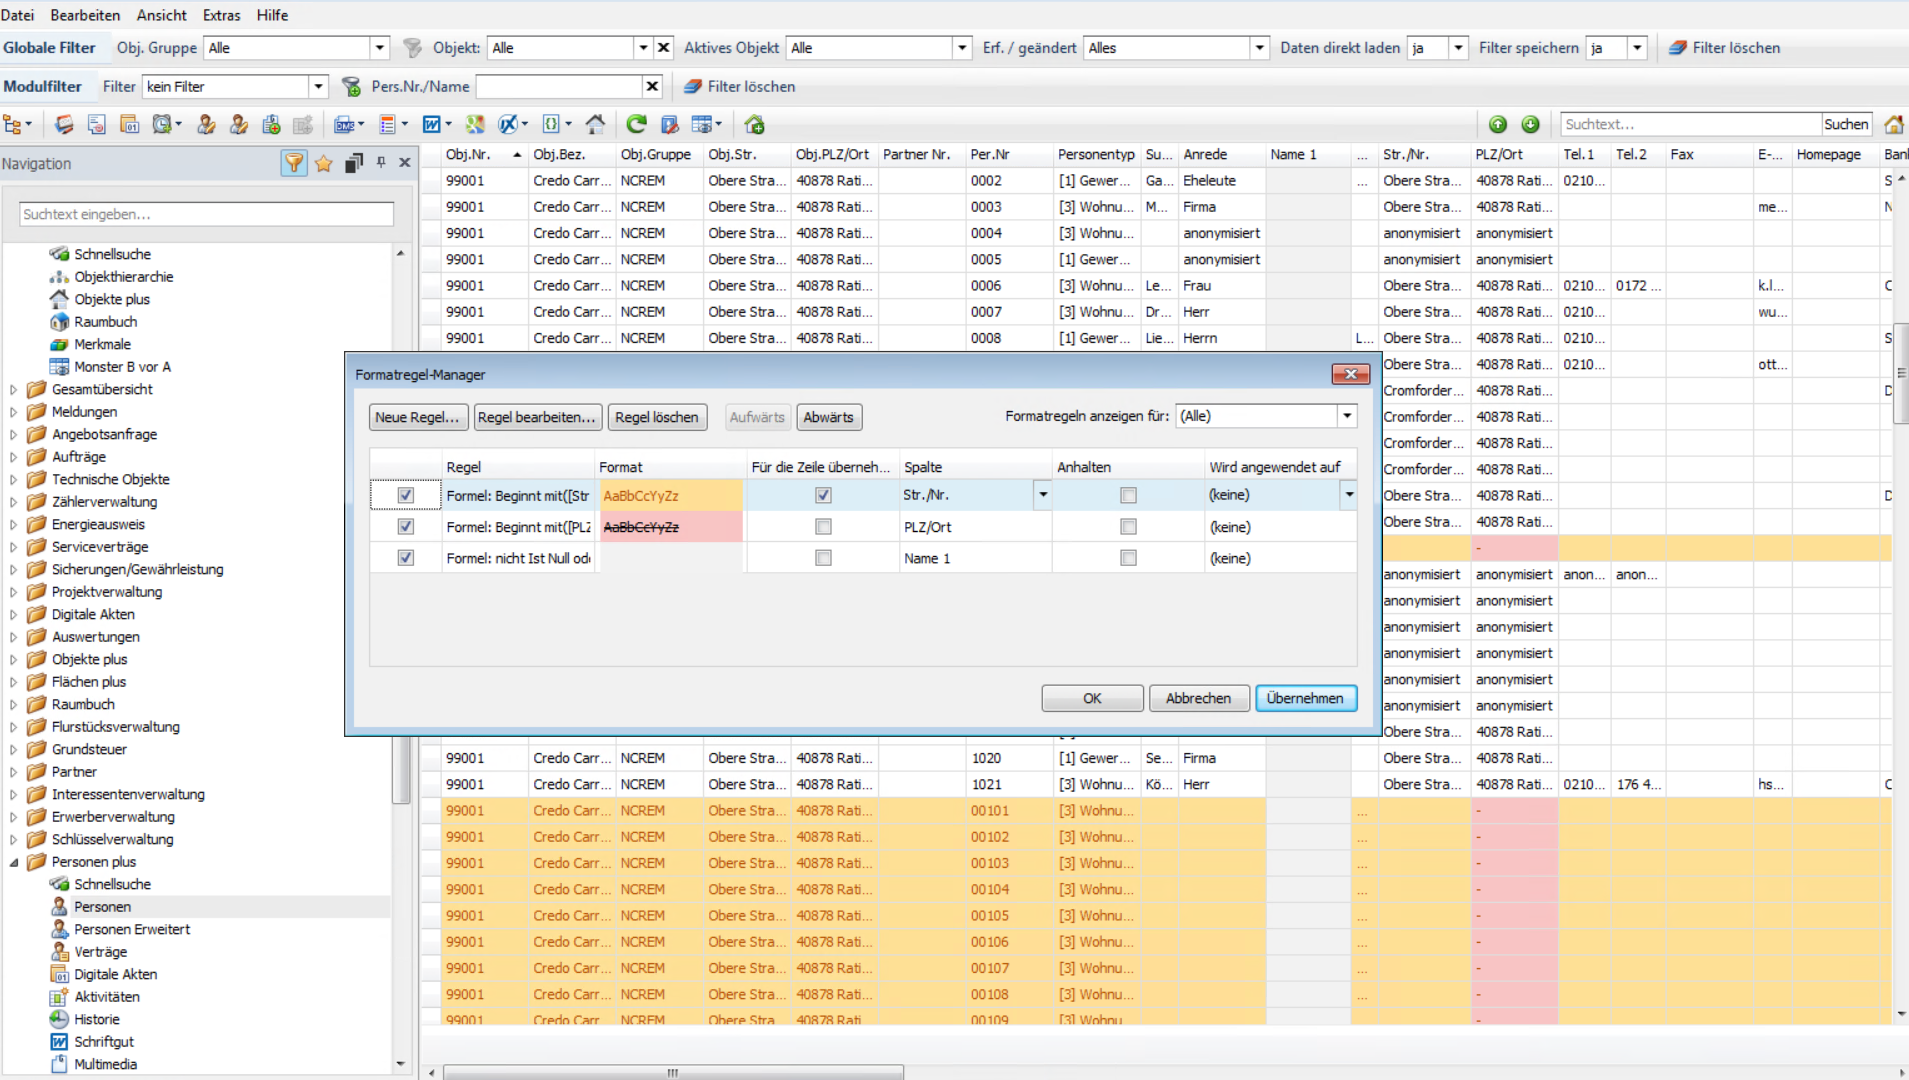Open the Ansicht menu

[161, 15]
